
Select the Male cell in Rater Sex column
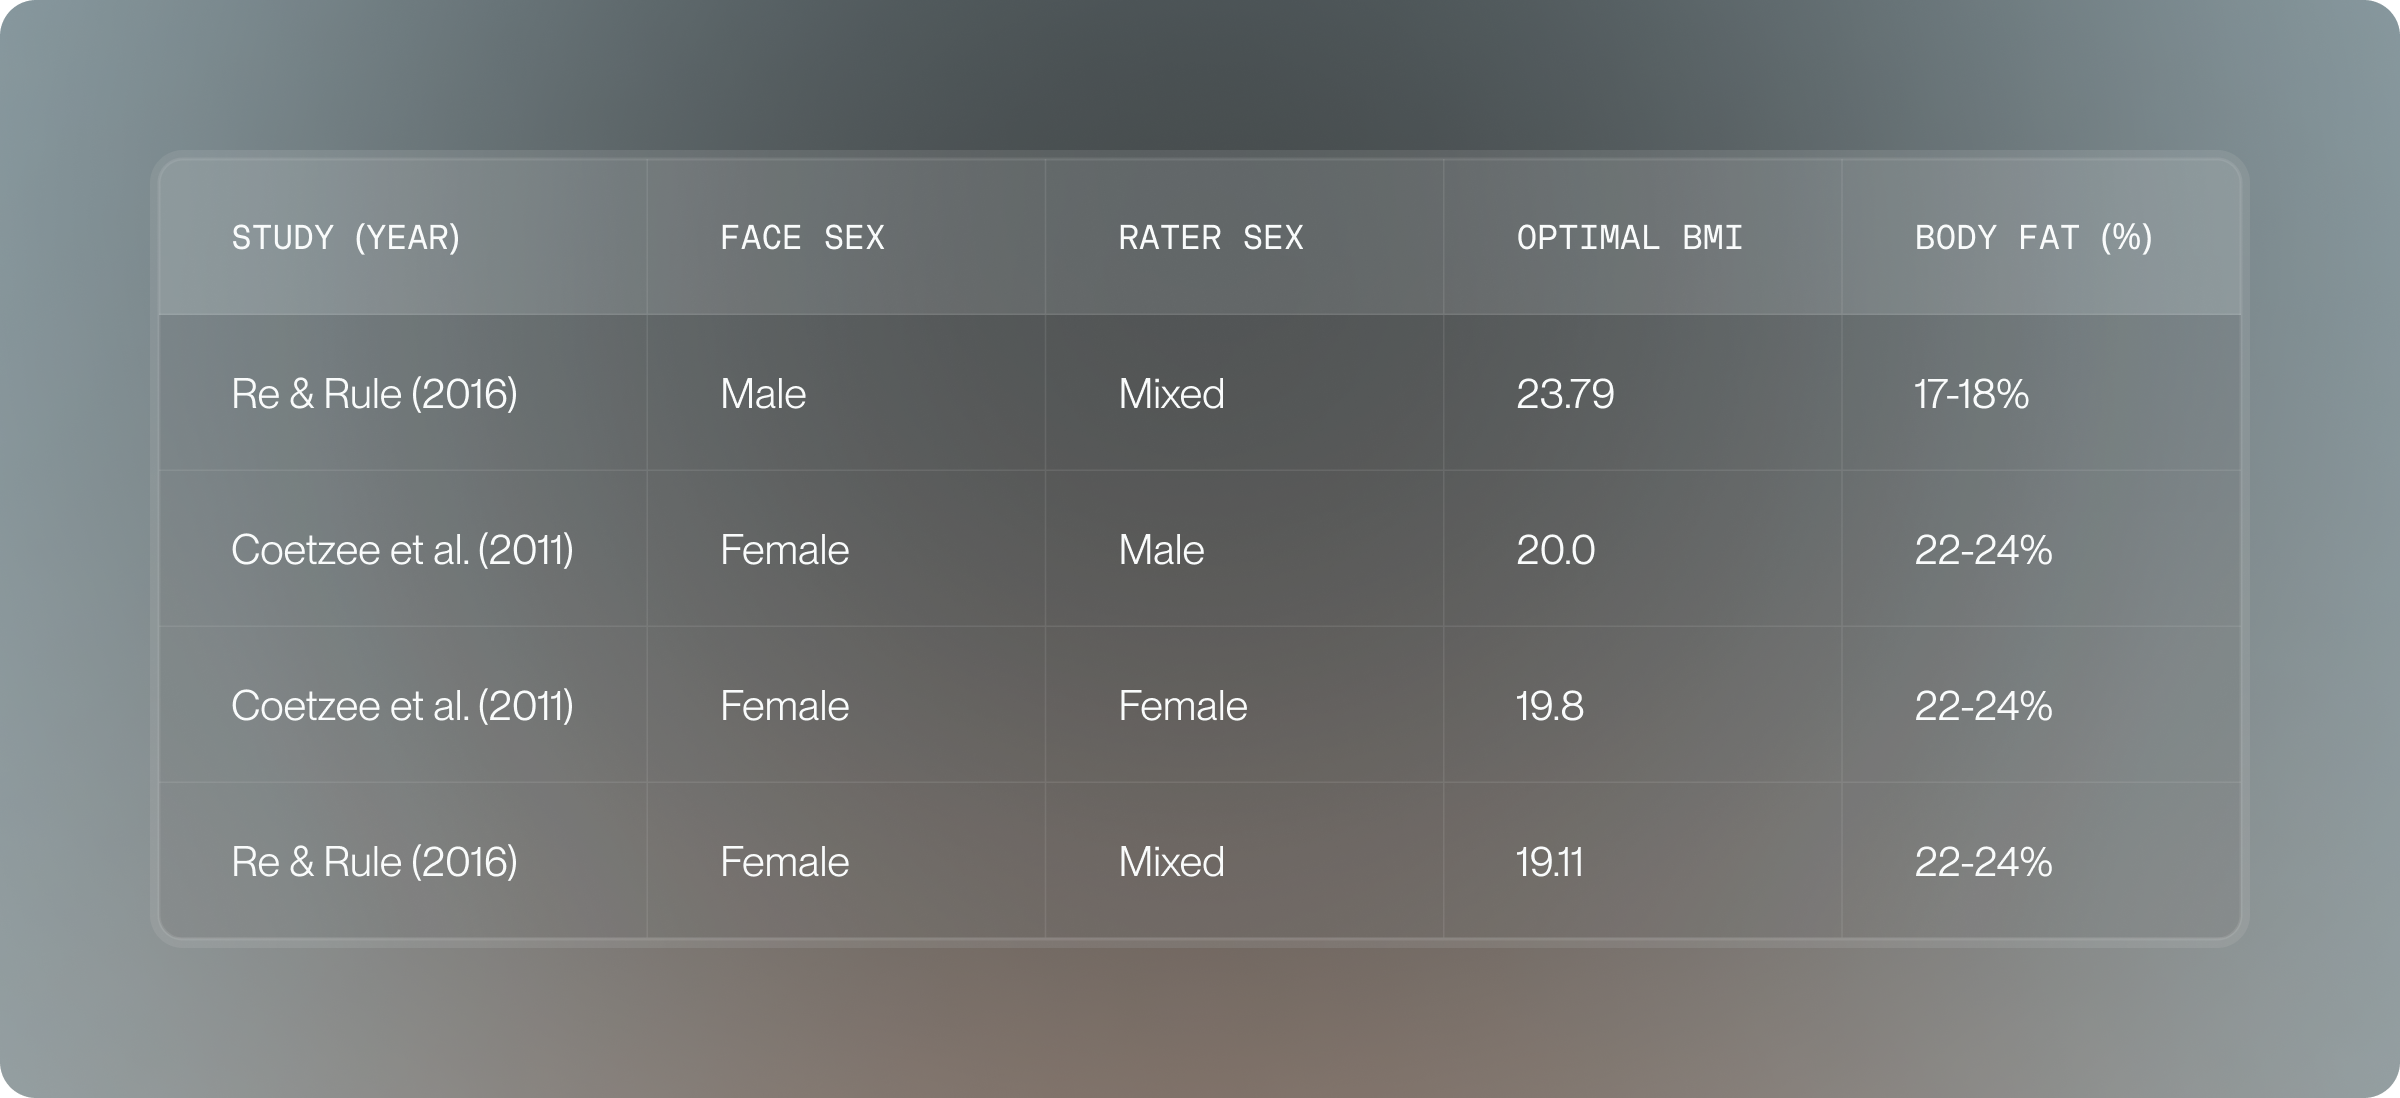(1161, 550)
